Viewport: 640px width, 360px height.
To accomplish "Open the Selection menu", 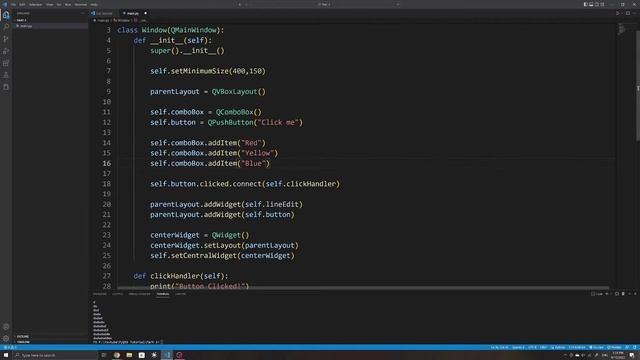I will [x=36, y=4].
